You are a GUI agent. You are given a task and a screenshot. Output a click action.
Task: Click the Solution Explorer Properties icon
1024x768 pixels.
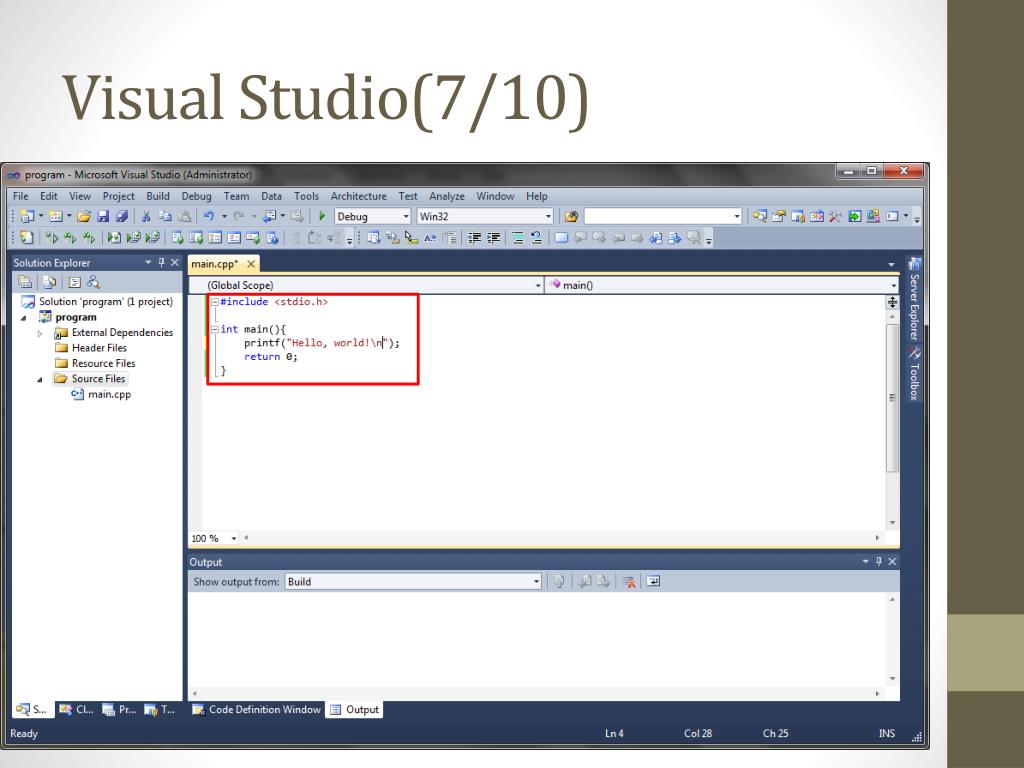pos(25,282)
